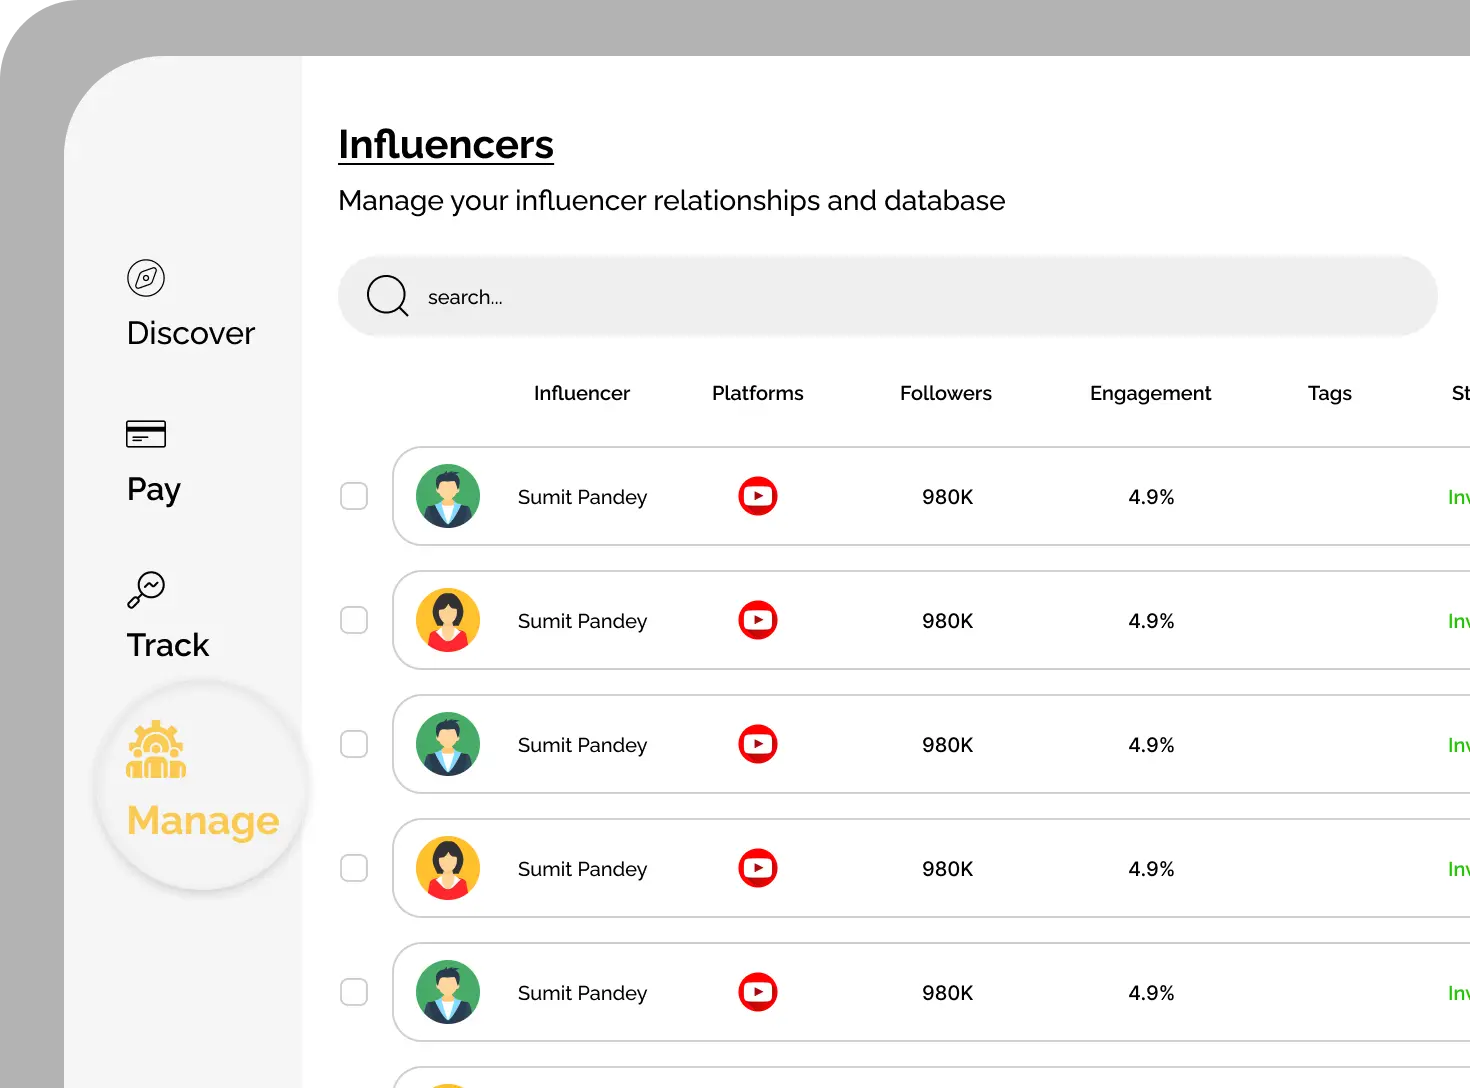
Task: Open the second row's yellow female avatar
Action: [x=448, y=620]
